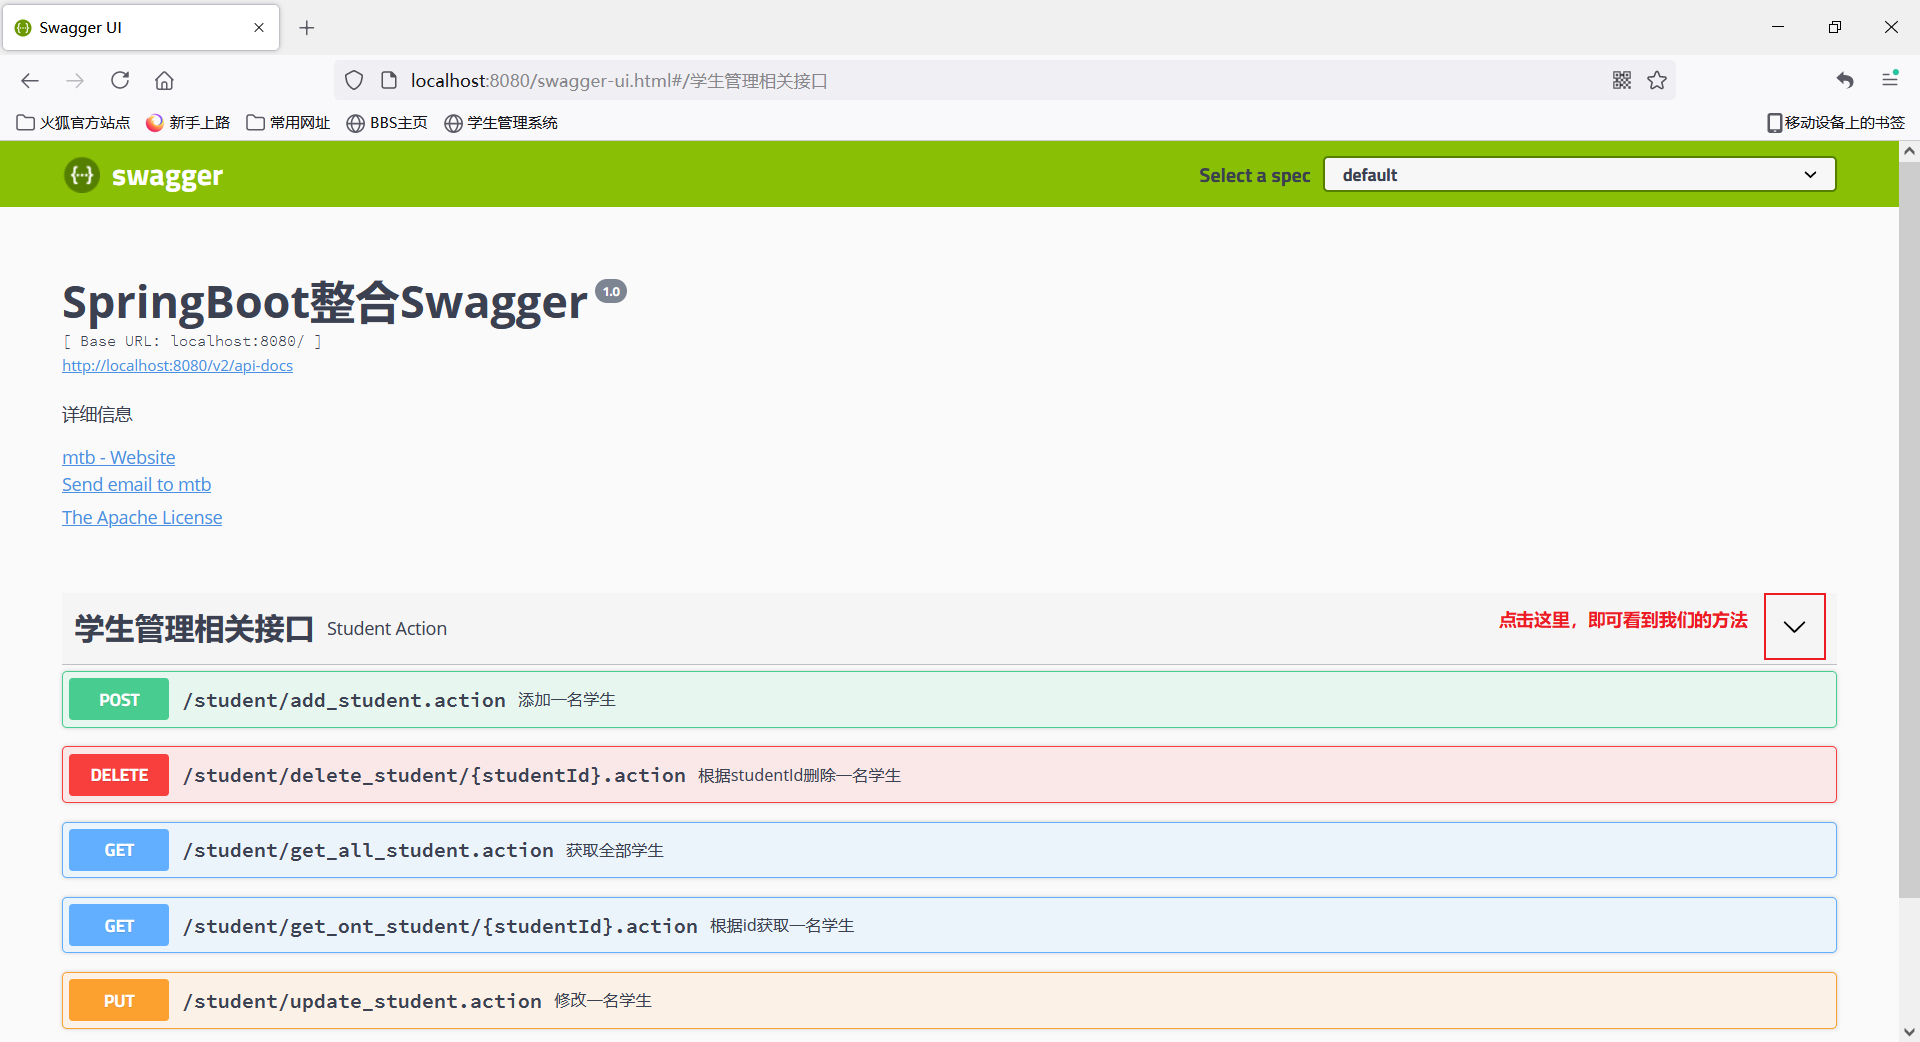Click the Student Action subtitle text

pyautogui.click(x=387, y=628)
